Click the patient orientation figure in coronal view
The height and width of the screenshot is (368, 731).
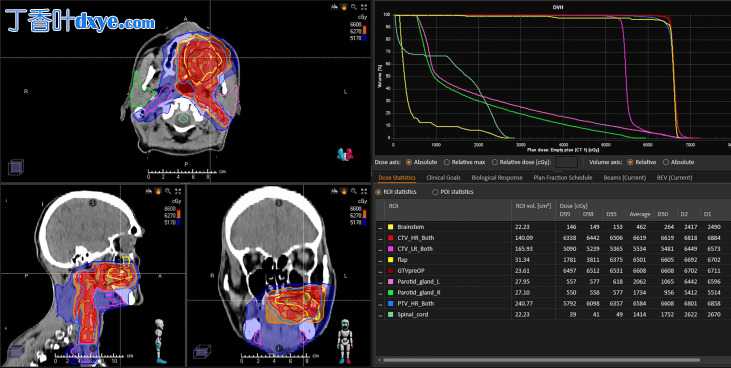click(345, 340)
